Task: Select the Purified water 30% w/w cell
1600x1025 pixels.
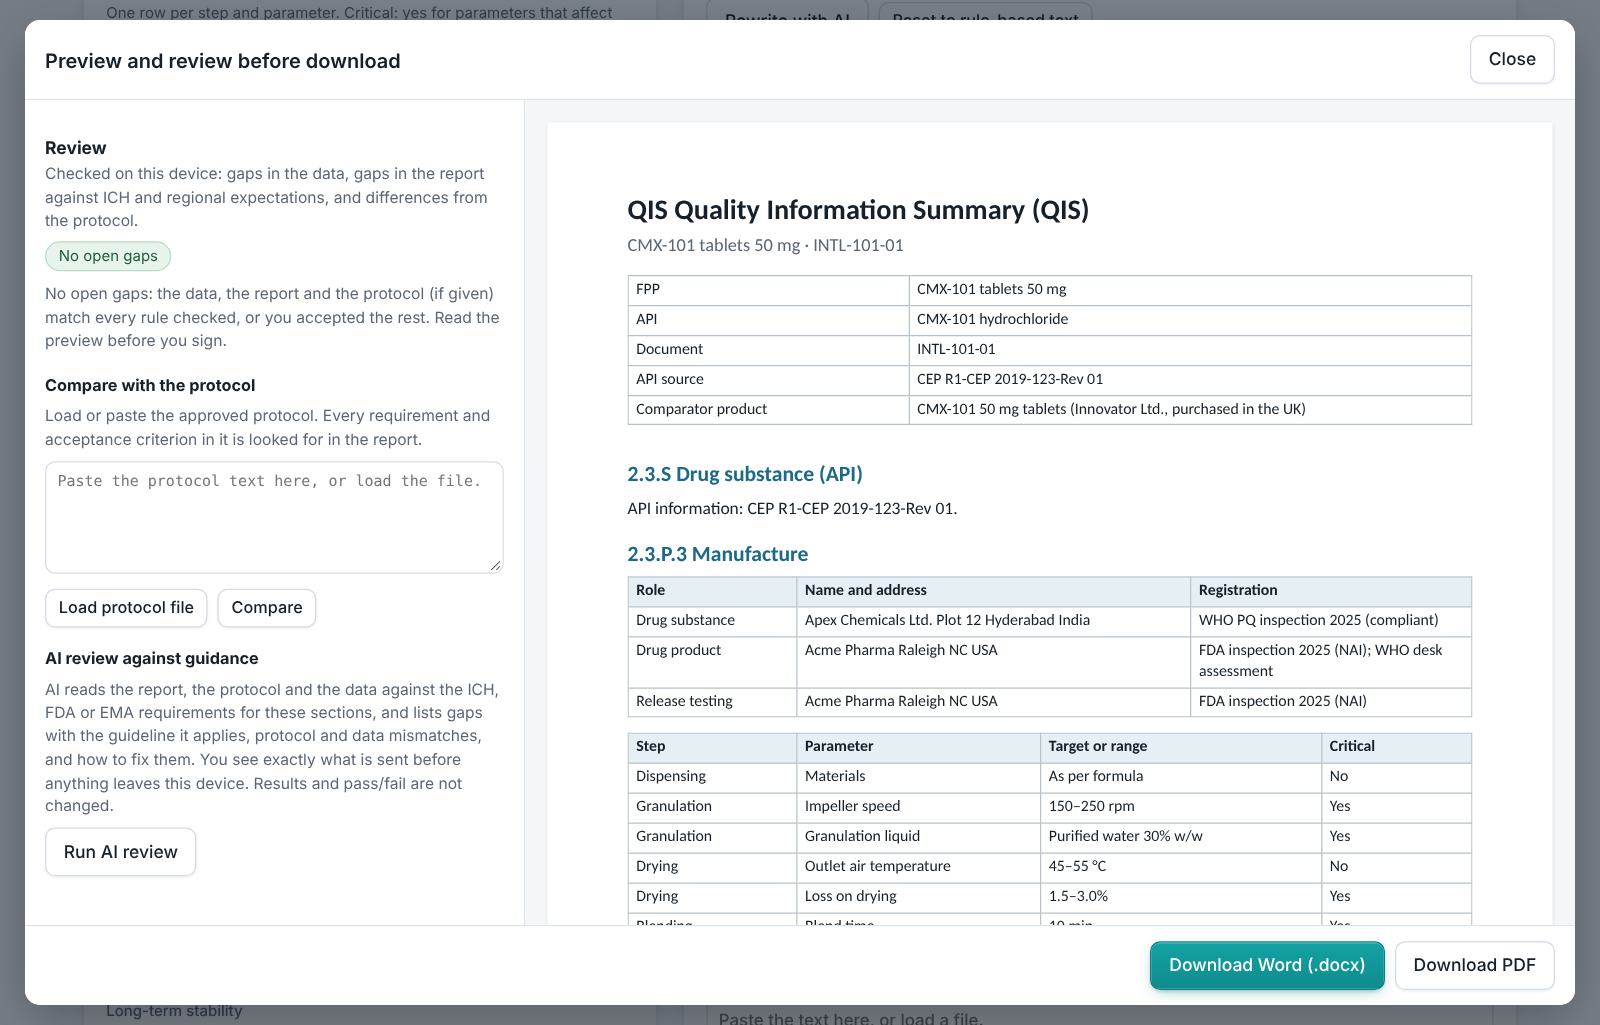Action: (1180, 837)
